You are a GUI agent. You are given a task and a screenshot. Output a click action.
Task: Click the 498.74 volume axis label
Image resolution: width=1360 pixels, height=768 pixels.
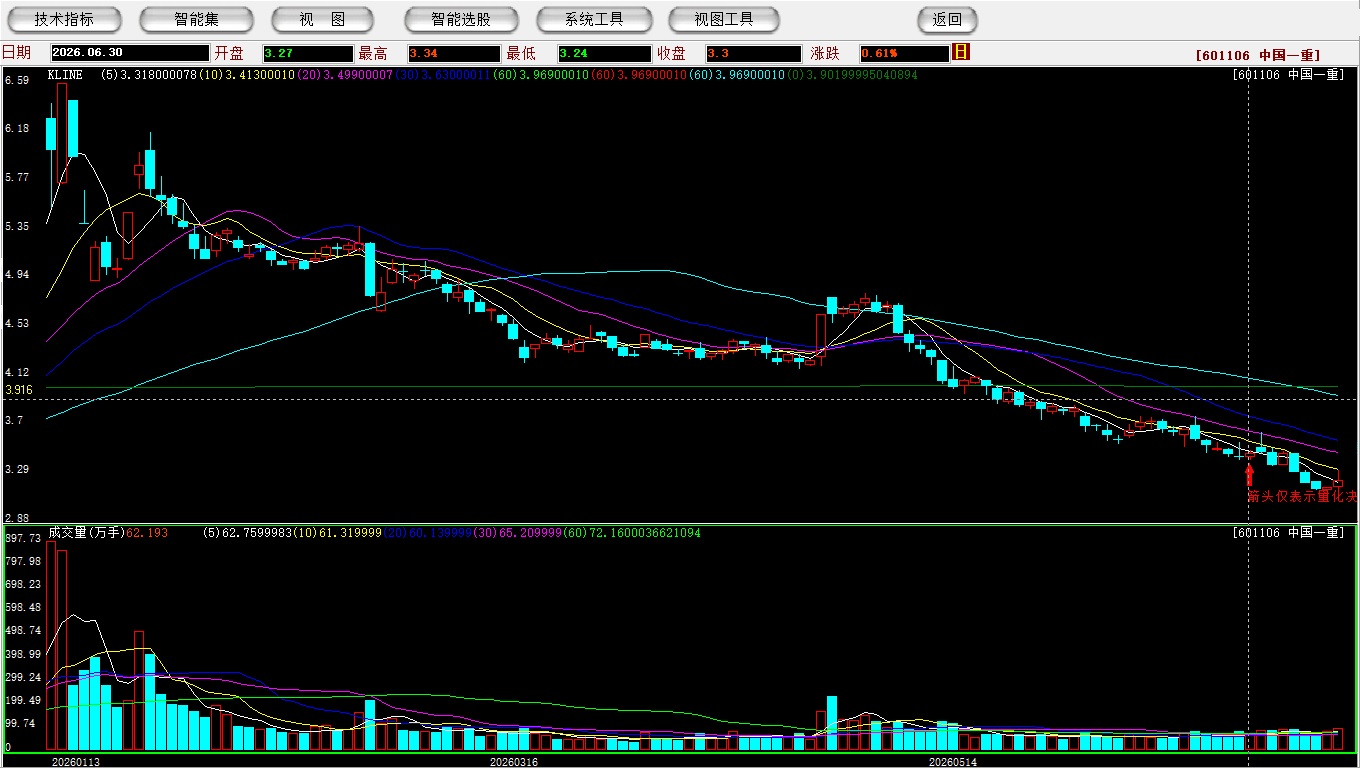pos(22,631)
